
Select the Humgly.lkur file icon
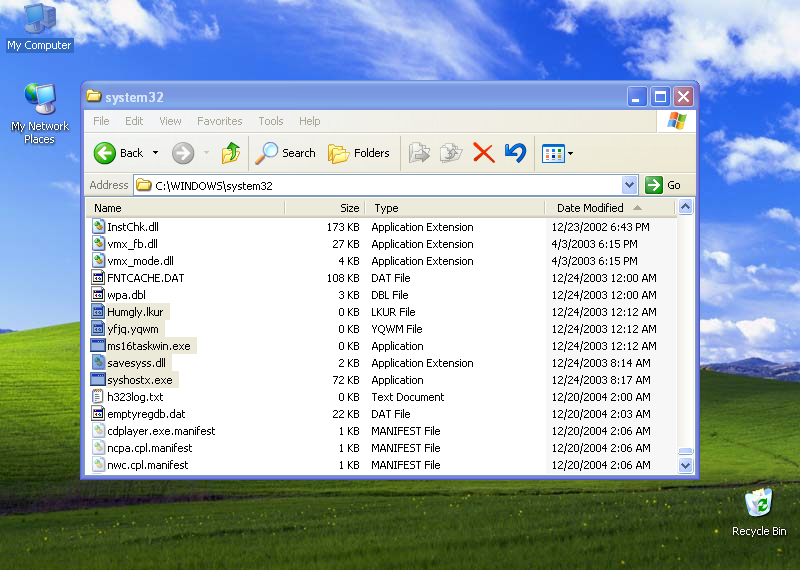[x=98, y=311]
